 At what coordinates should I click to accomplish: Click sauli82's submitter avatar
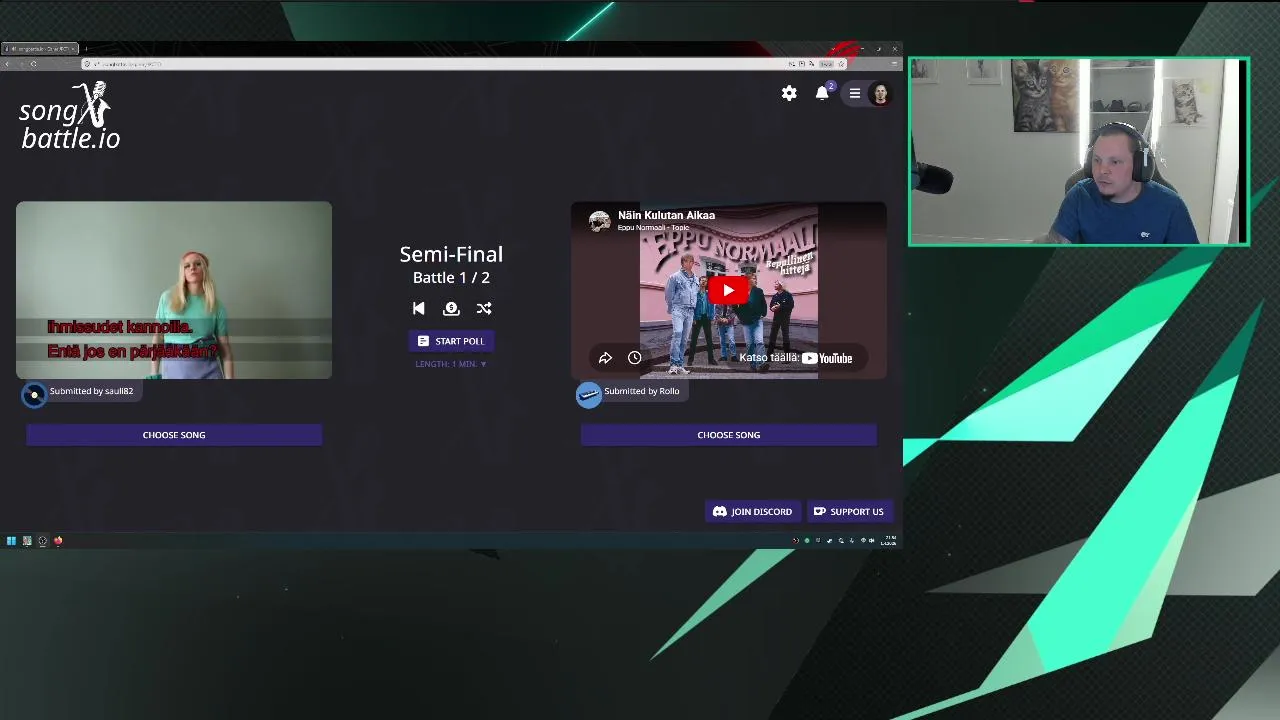pos(34,395)
